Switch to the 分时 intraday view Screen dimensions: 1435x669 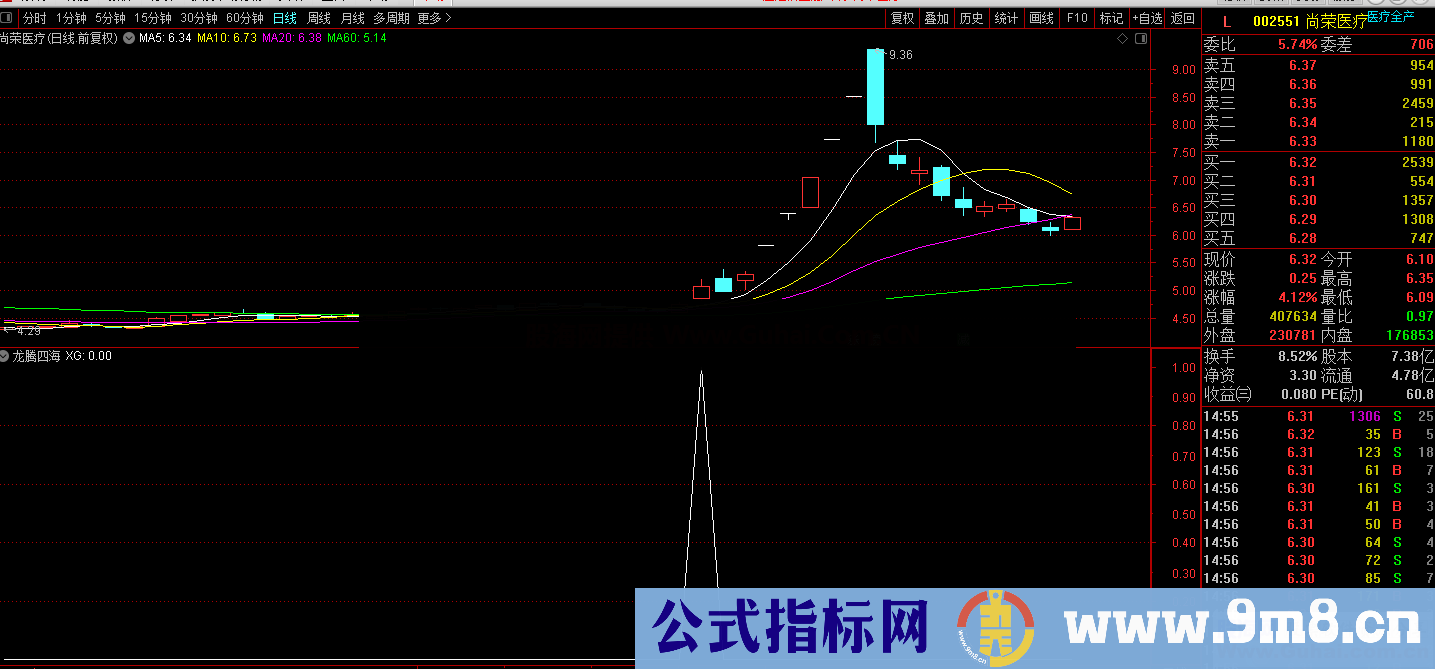tap(35, 18)
